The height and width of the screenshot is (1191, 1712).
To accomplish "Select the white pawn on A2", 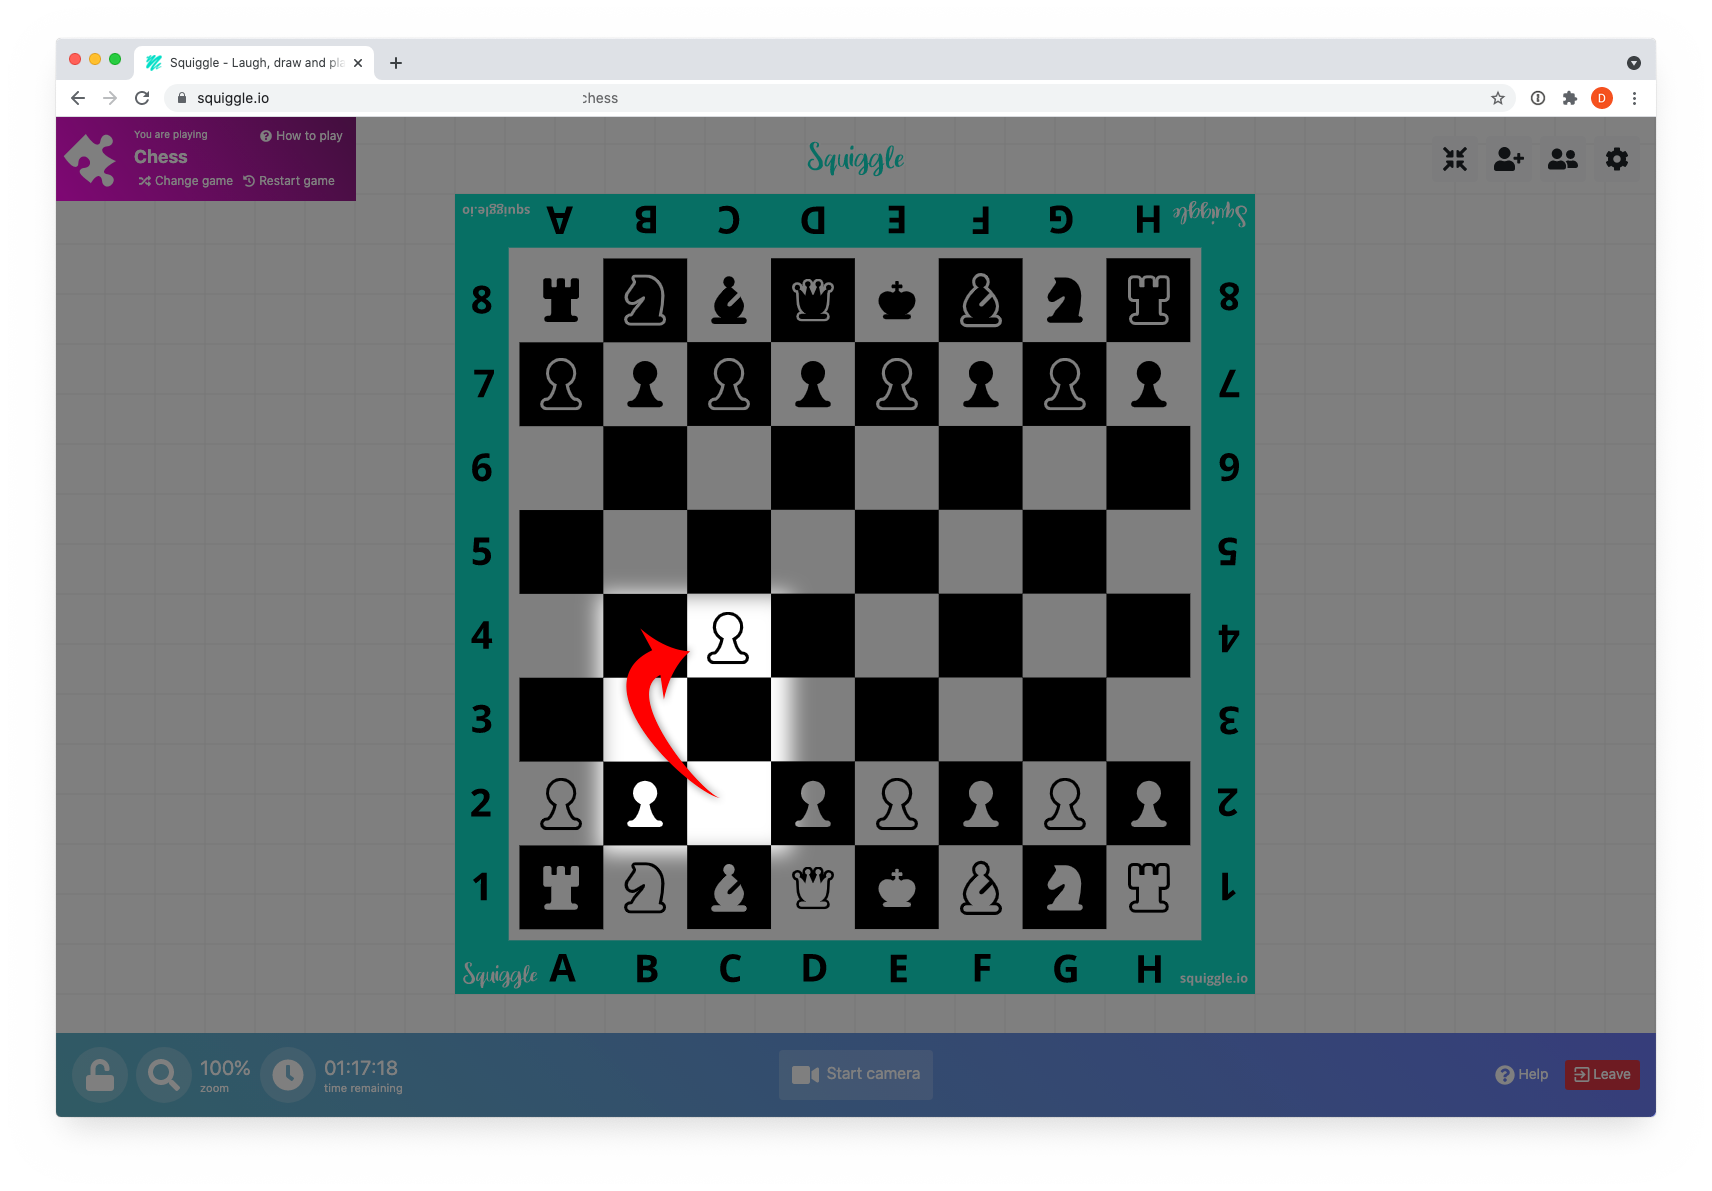I will point(561,804).
